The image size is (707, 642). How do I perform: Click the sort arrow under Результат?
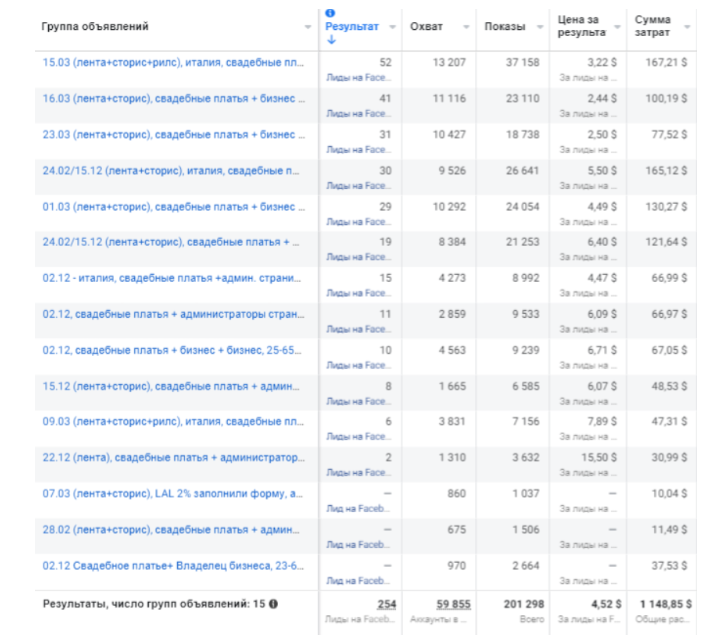click(331, 41)
